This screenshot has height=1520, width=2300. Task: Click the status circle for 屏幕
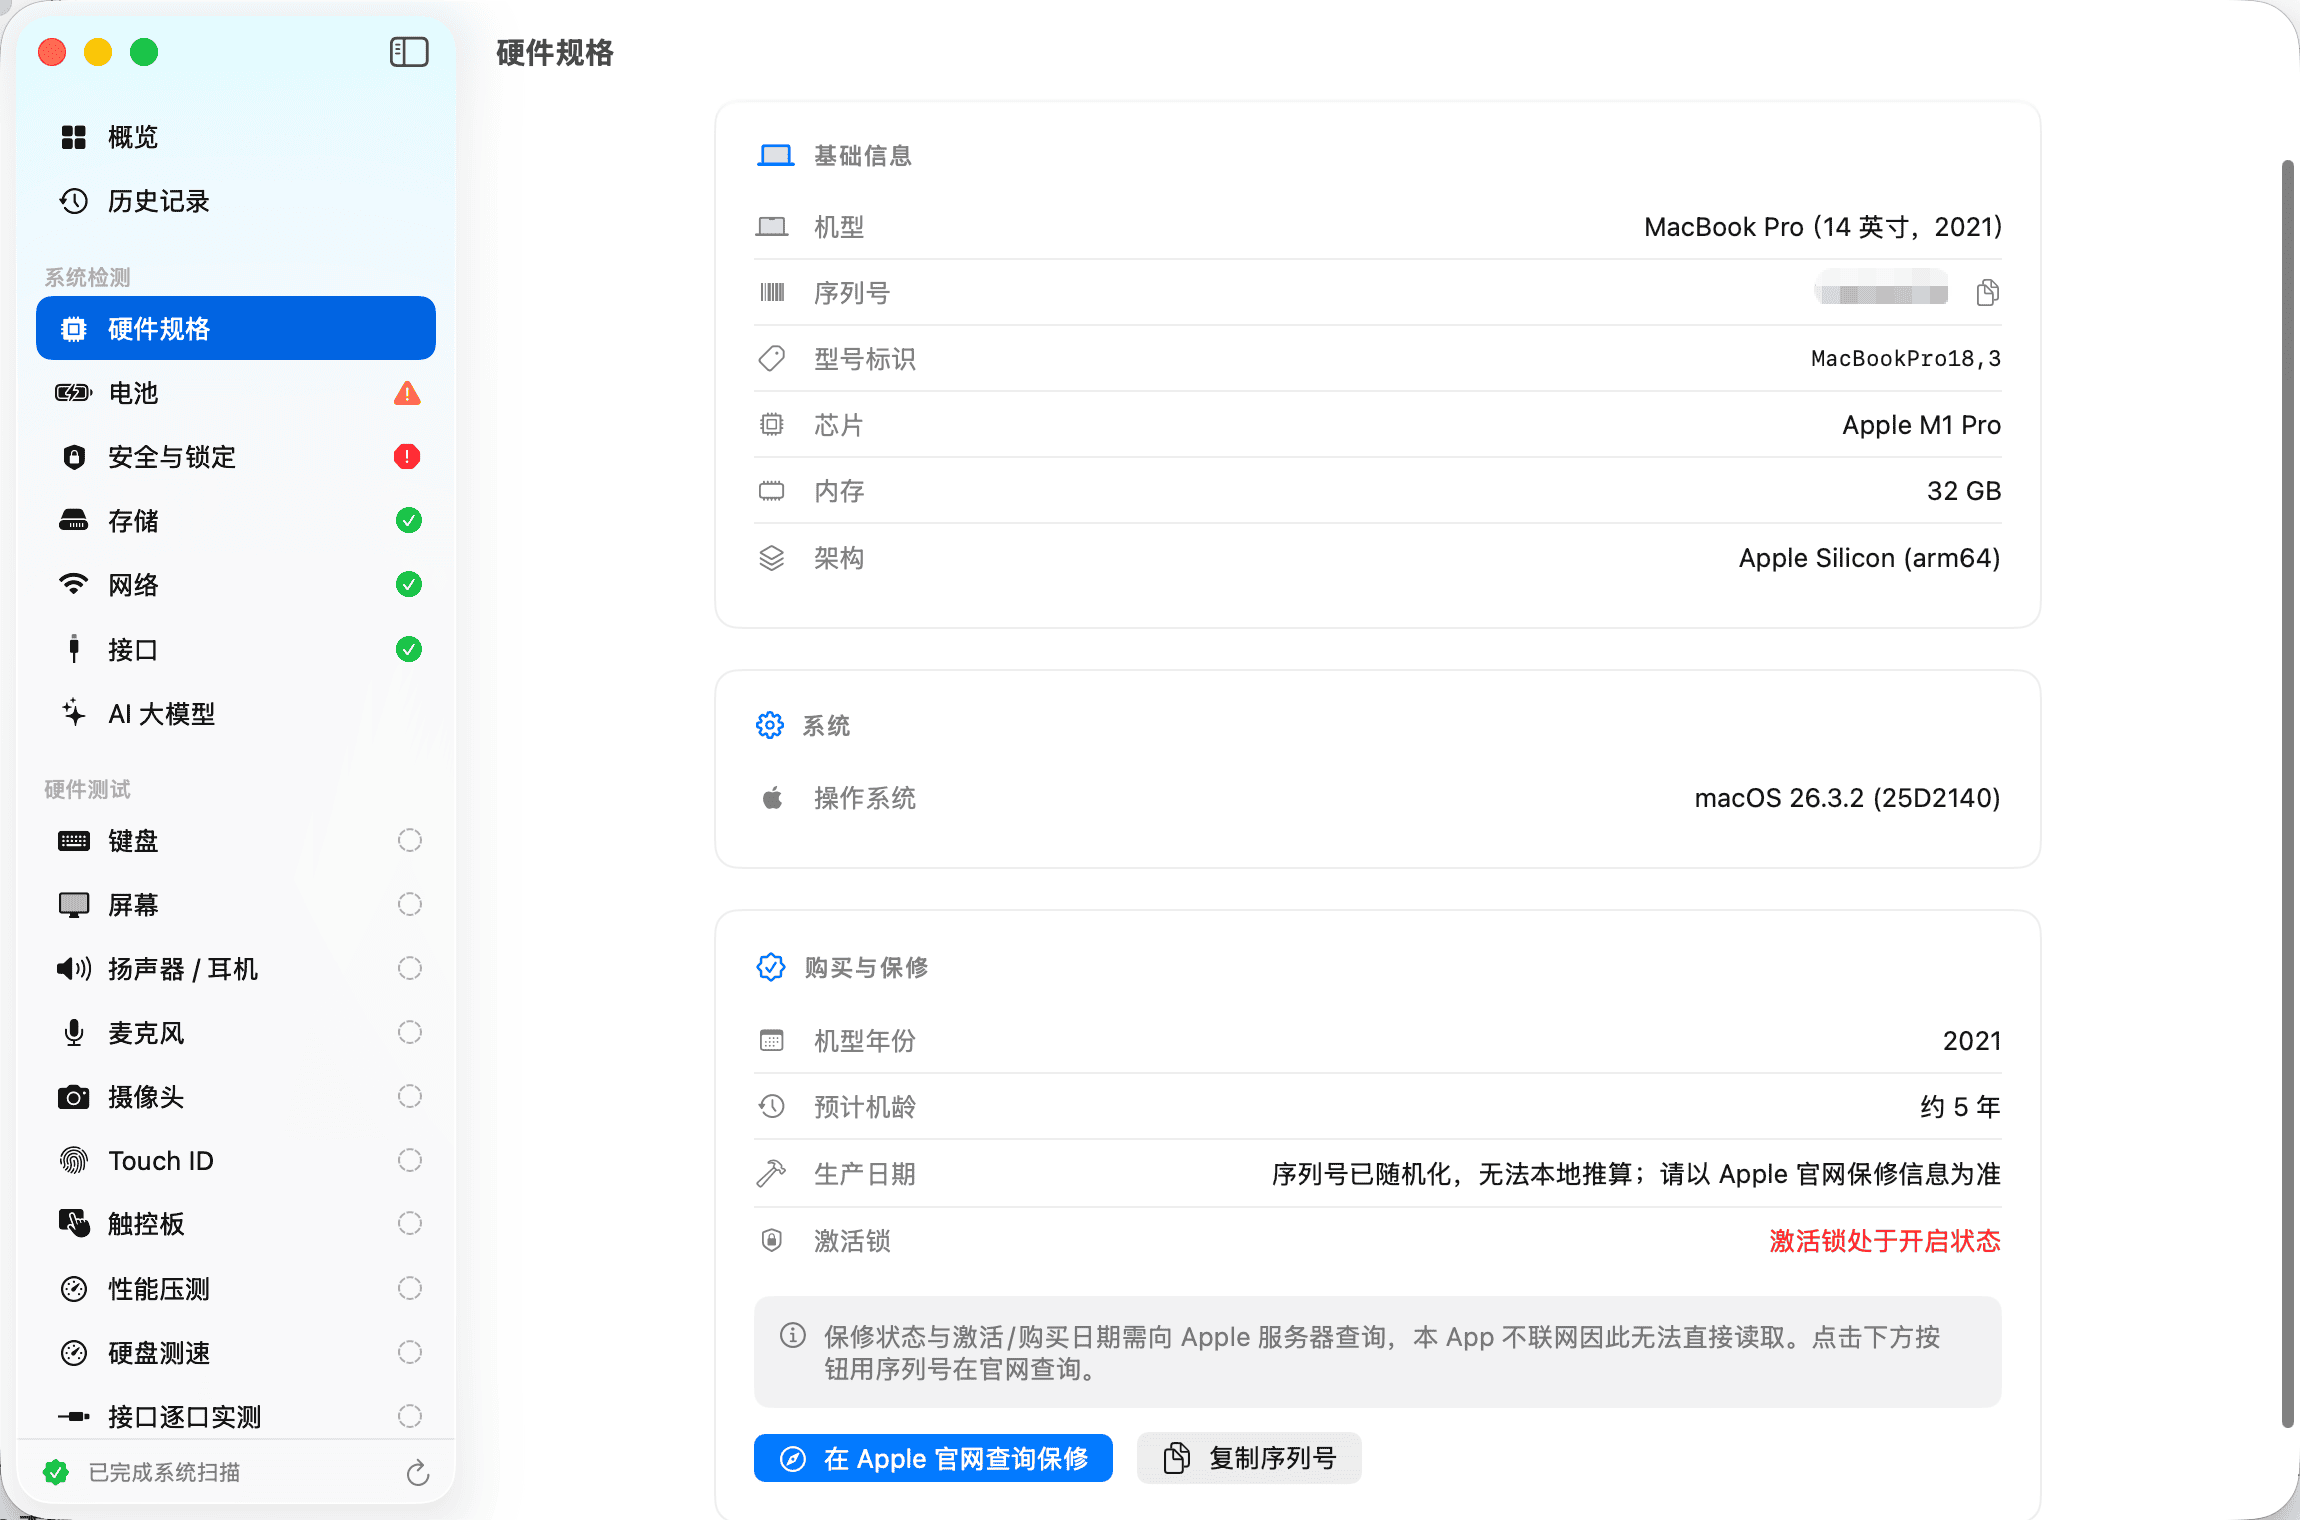pyautogui.click(x=409, y=904)
